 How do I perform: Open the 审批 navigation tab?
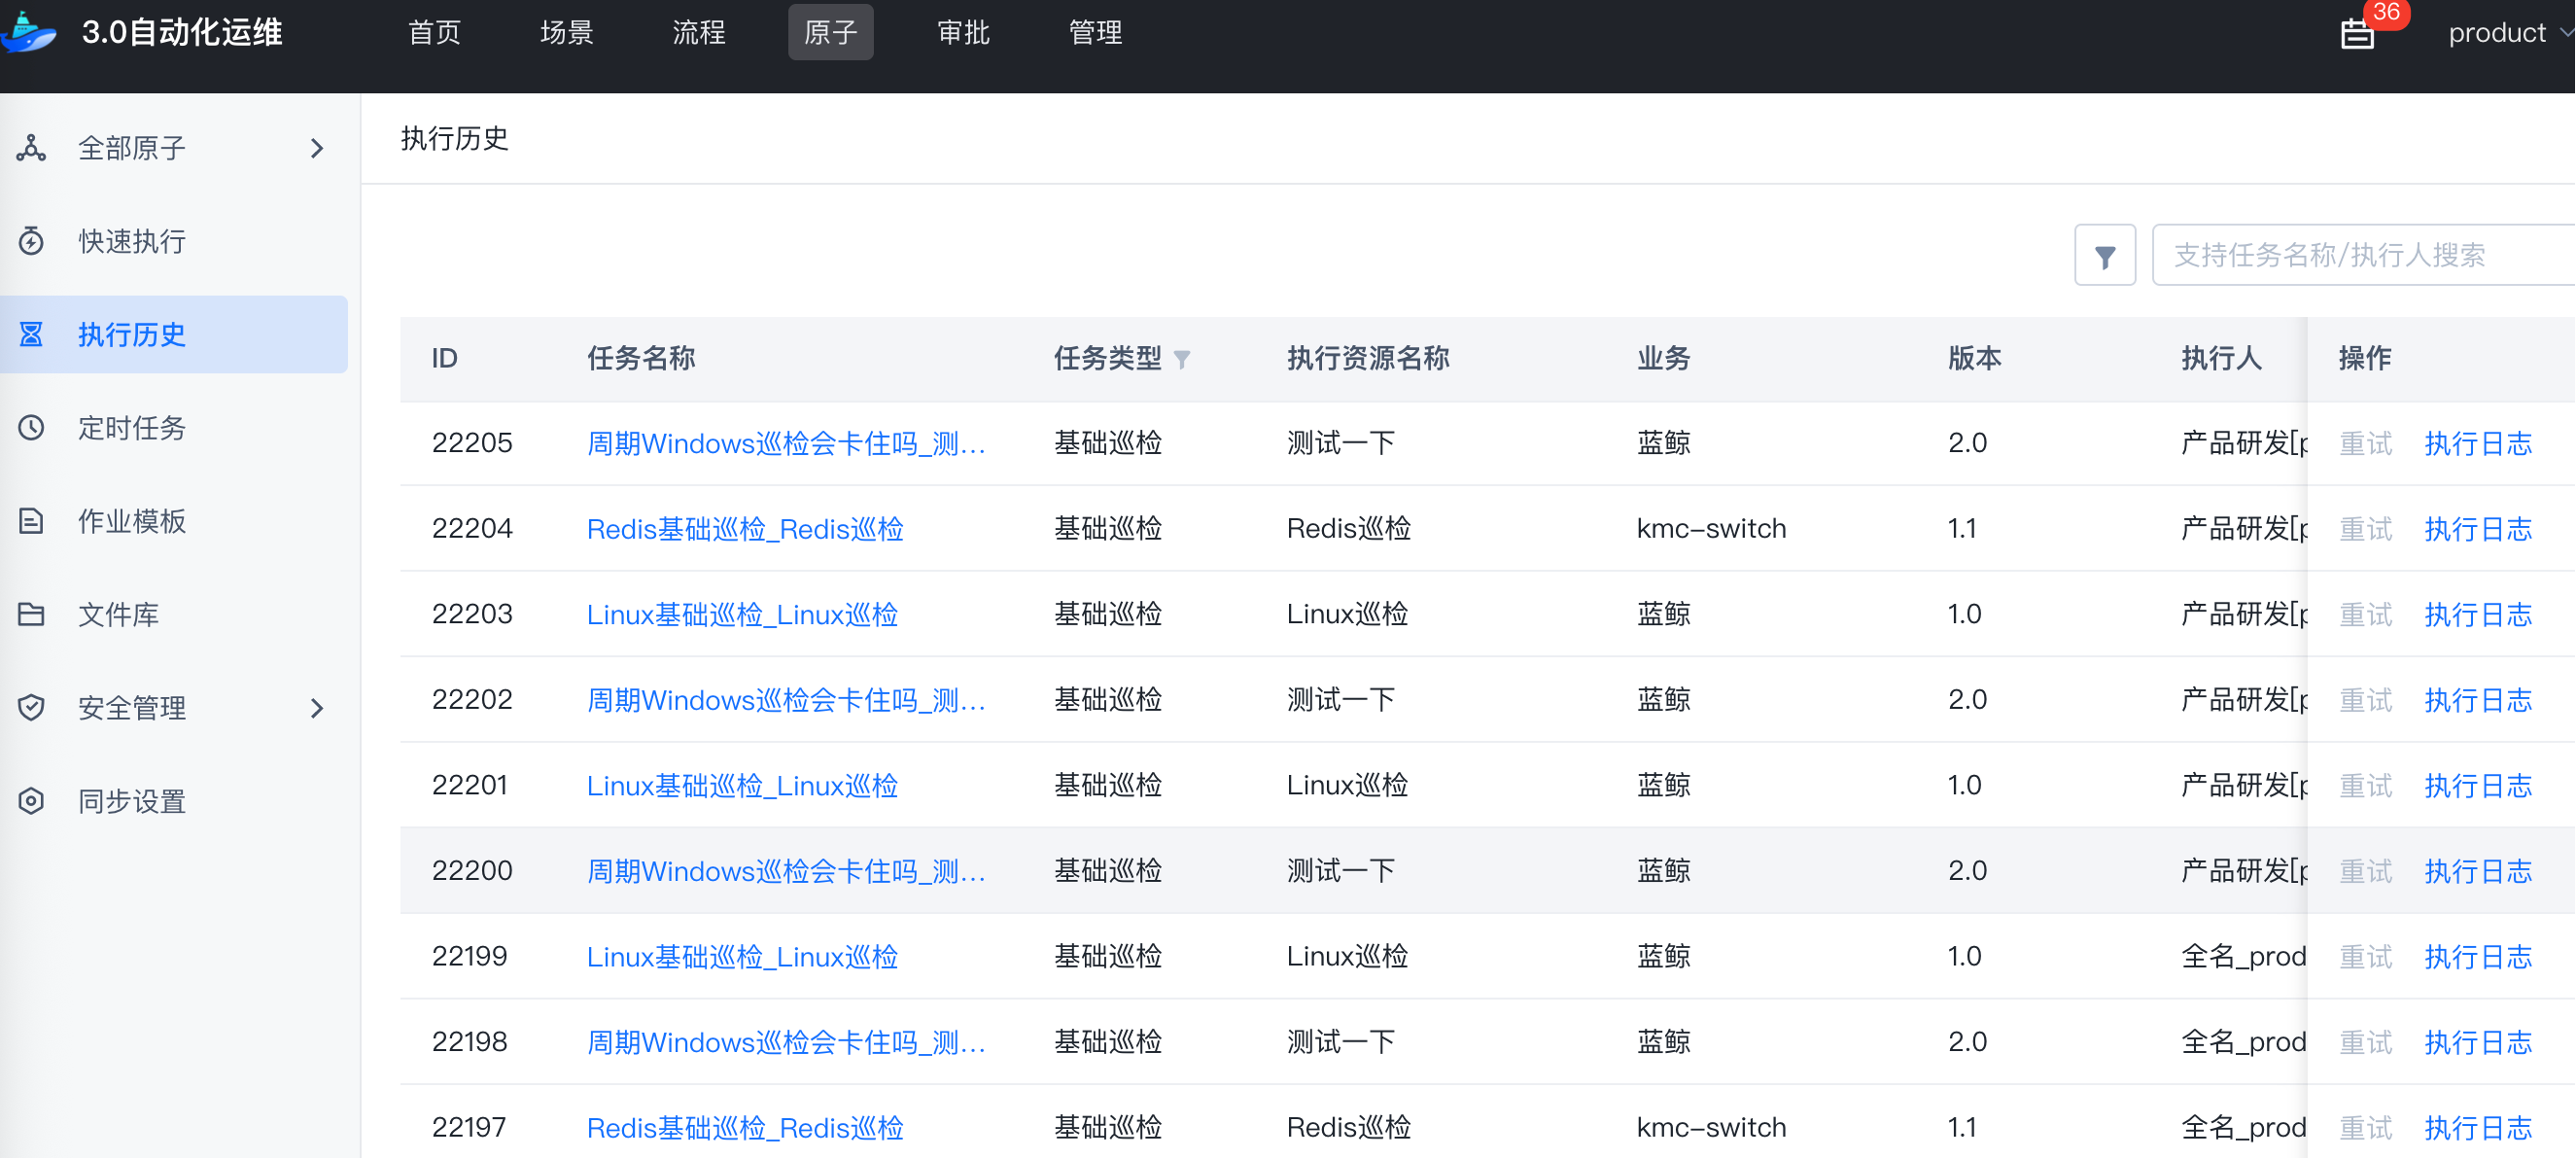(x=963, y=33)
